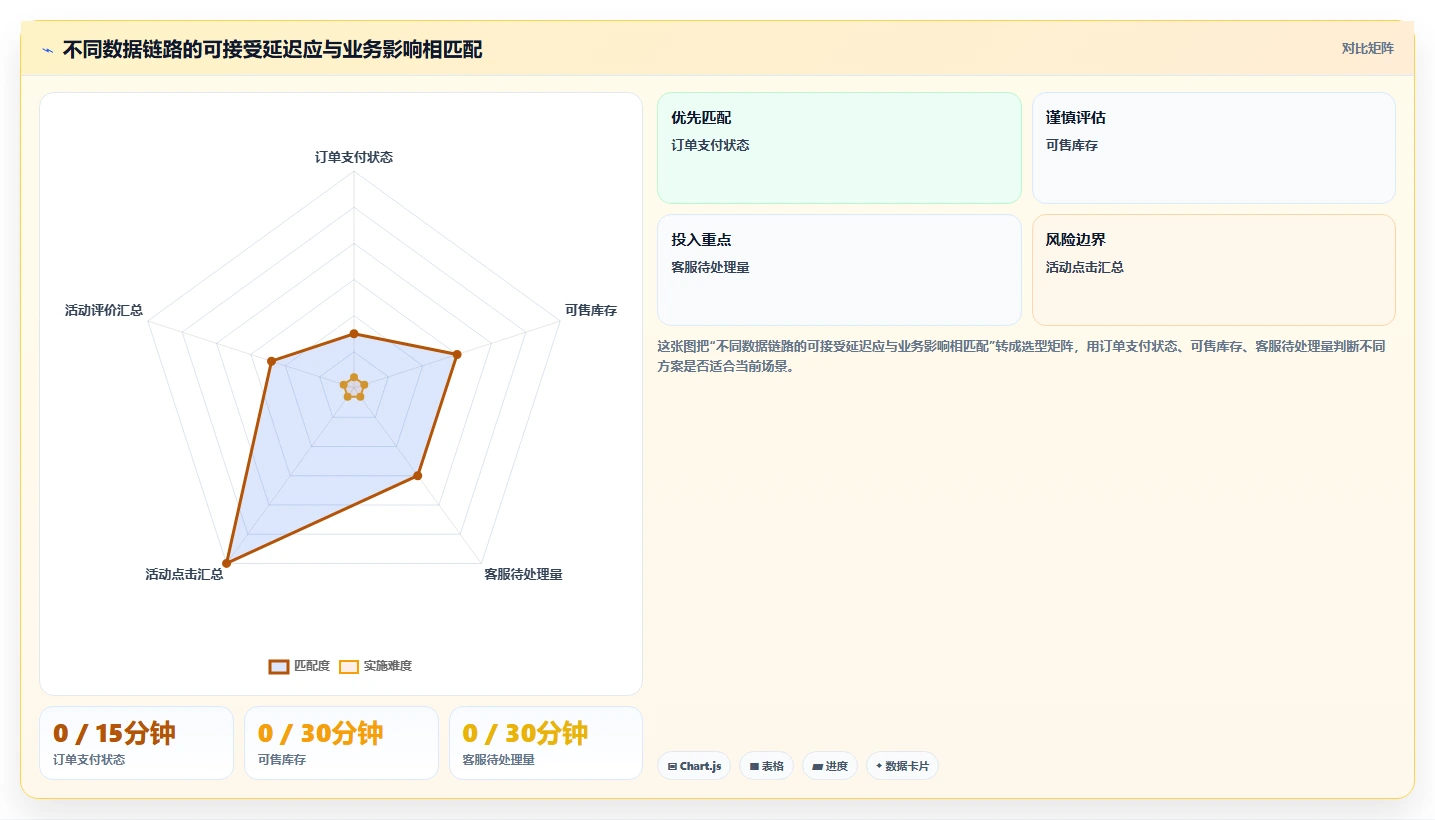Click the 可售库存 radar axis label

(591, 310)
